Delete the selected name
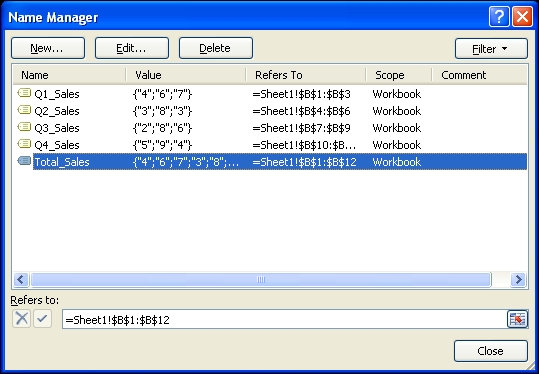This screenshot has height=374, width=539. (216, 48)
